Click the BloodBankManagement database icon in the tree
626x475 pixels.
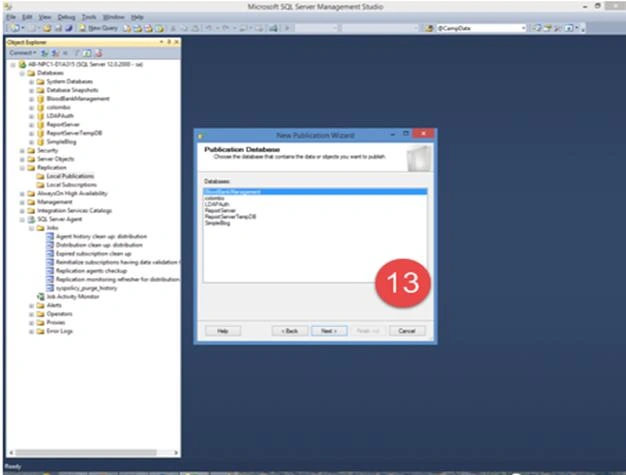(x=40, y=99)
